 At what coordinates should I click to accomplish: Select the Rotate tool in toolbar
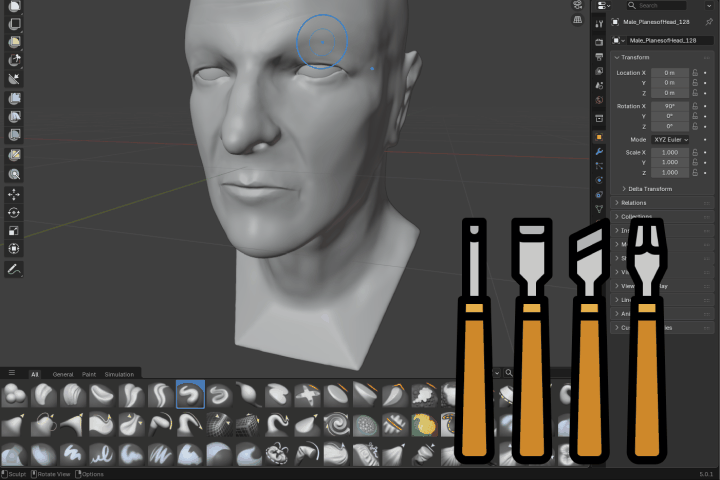14,213
